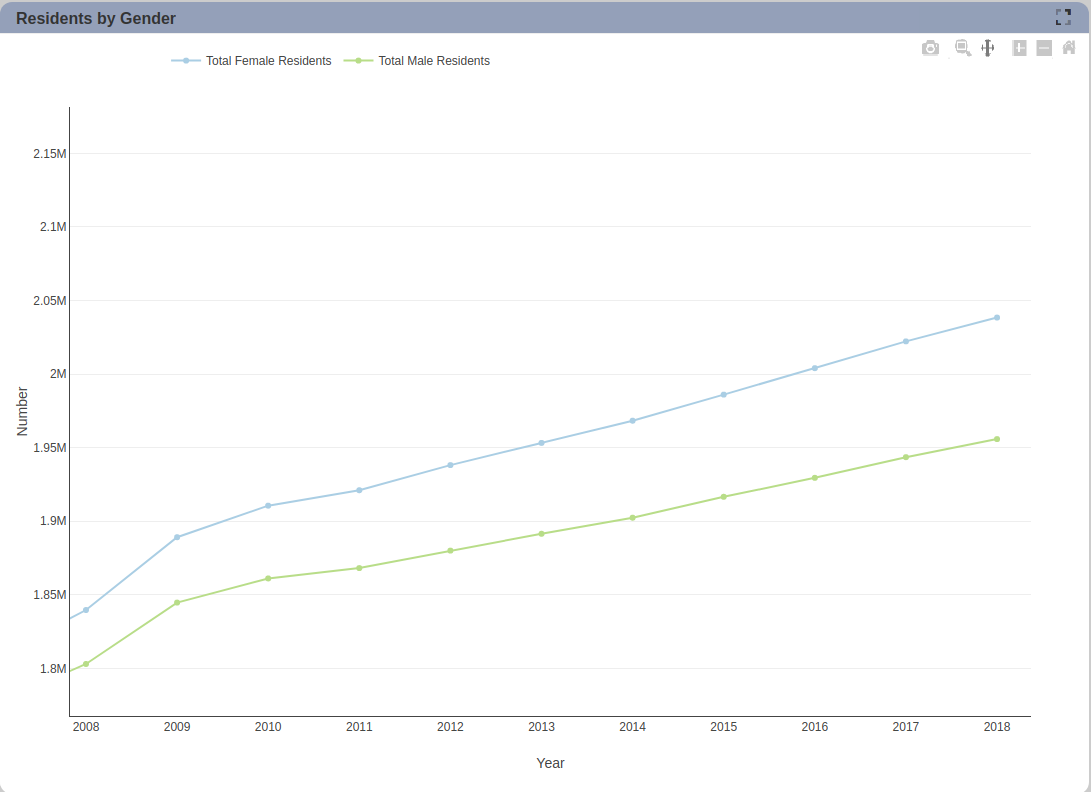Viewport: 1091px width, 792px height.
Task: Click the 2013 label on the x-axis
Action: (x=541, y=727)
